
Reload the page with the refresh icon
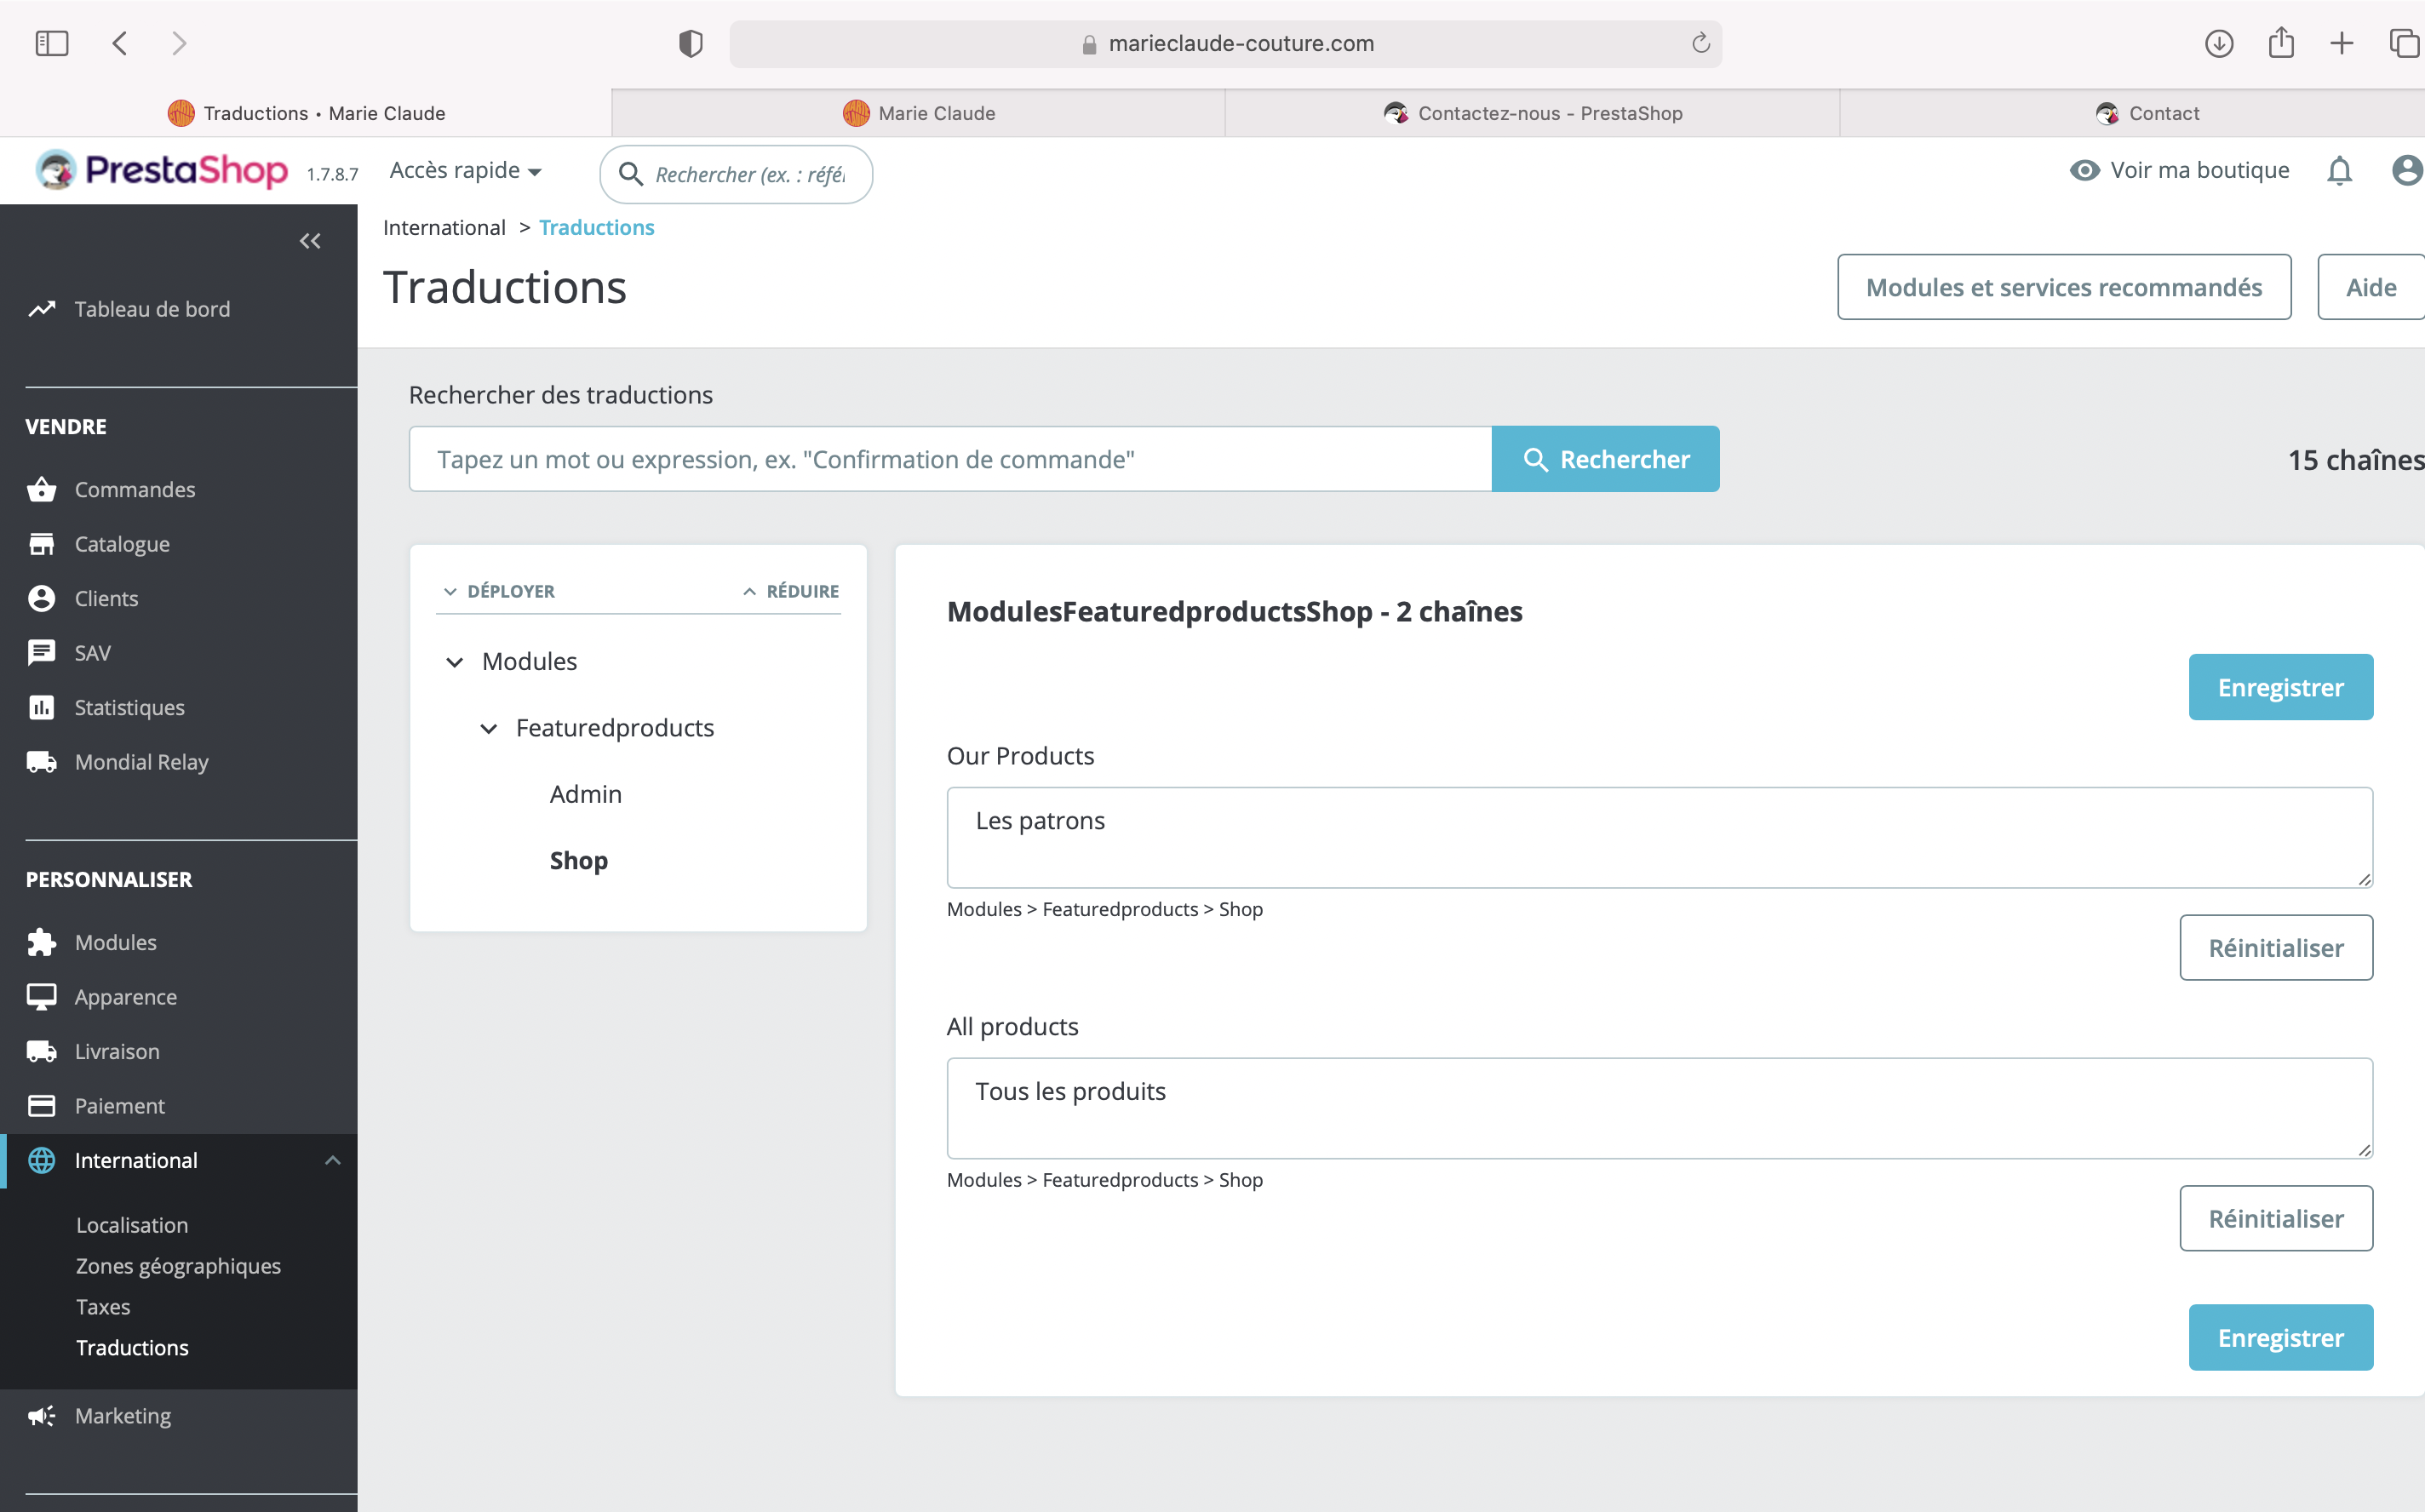[x=1700, y=43]
